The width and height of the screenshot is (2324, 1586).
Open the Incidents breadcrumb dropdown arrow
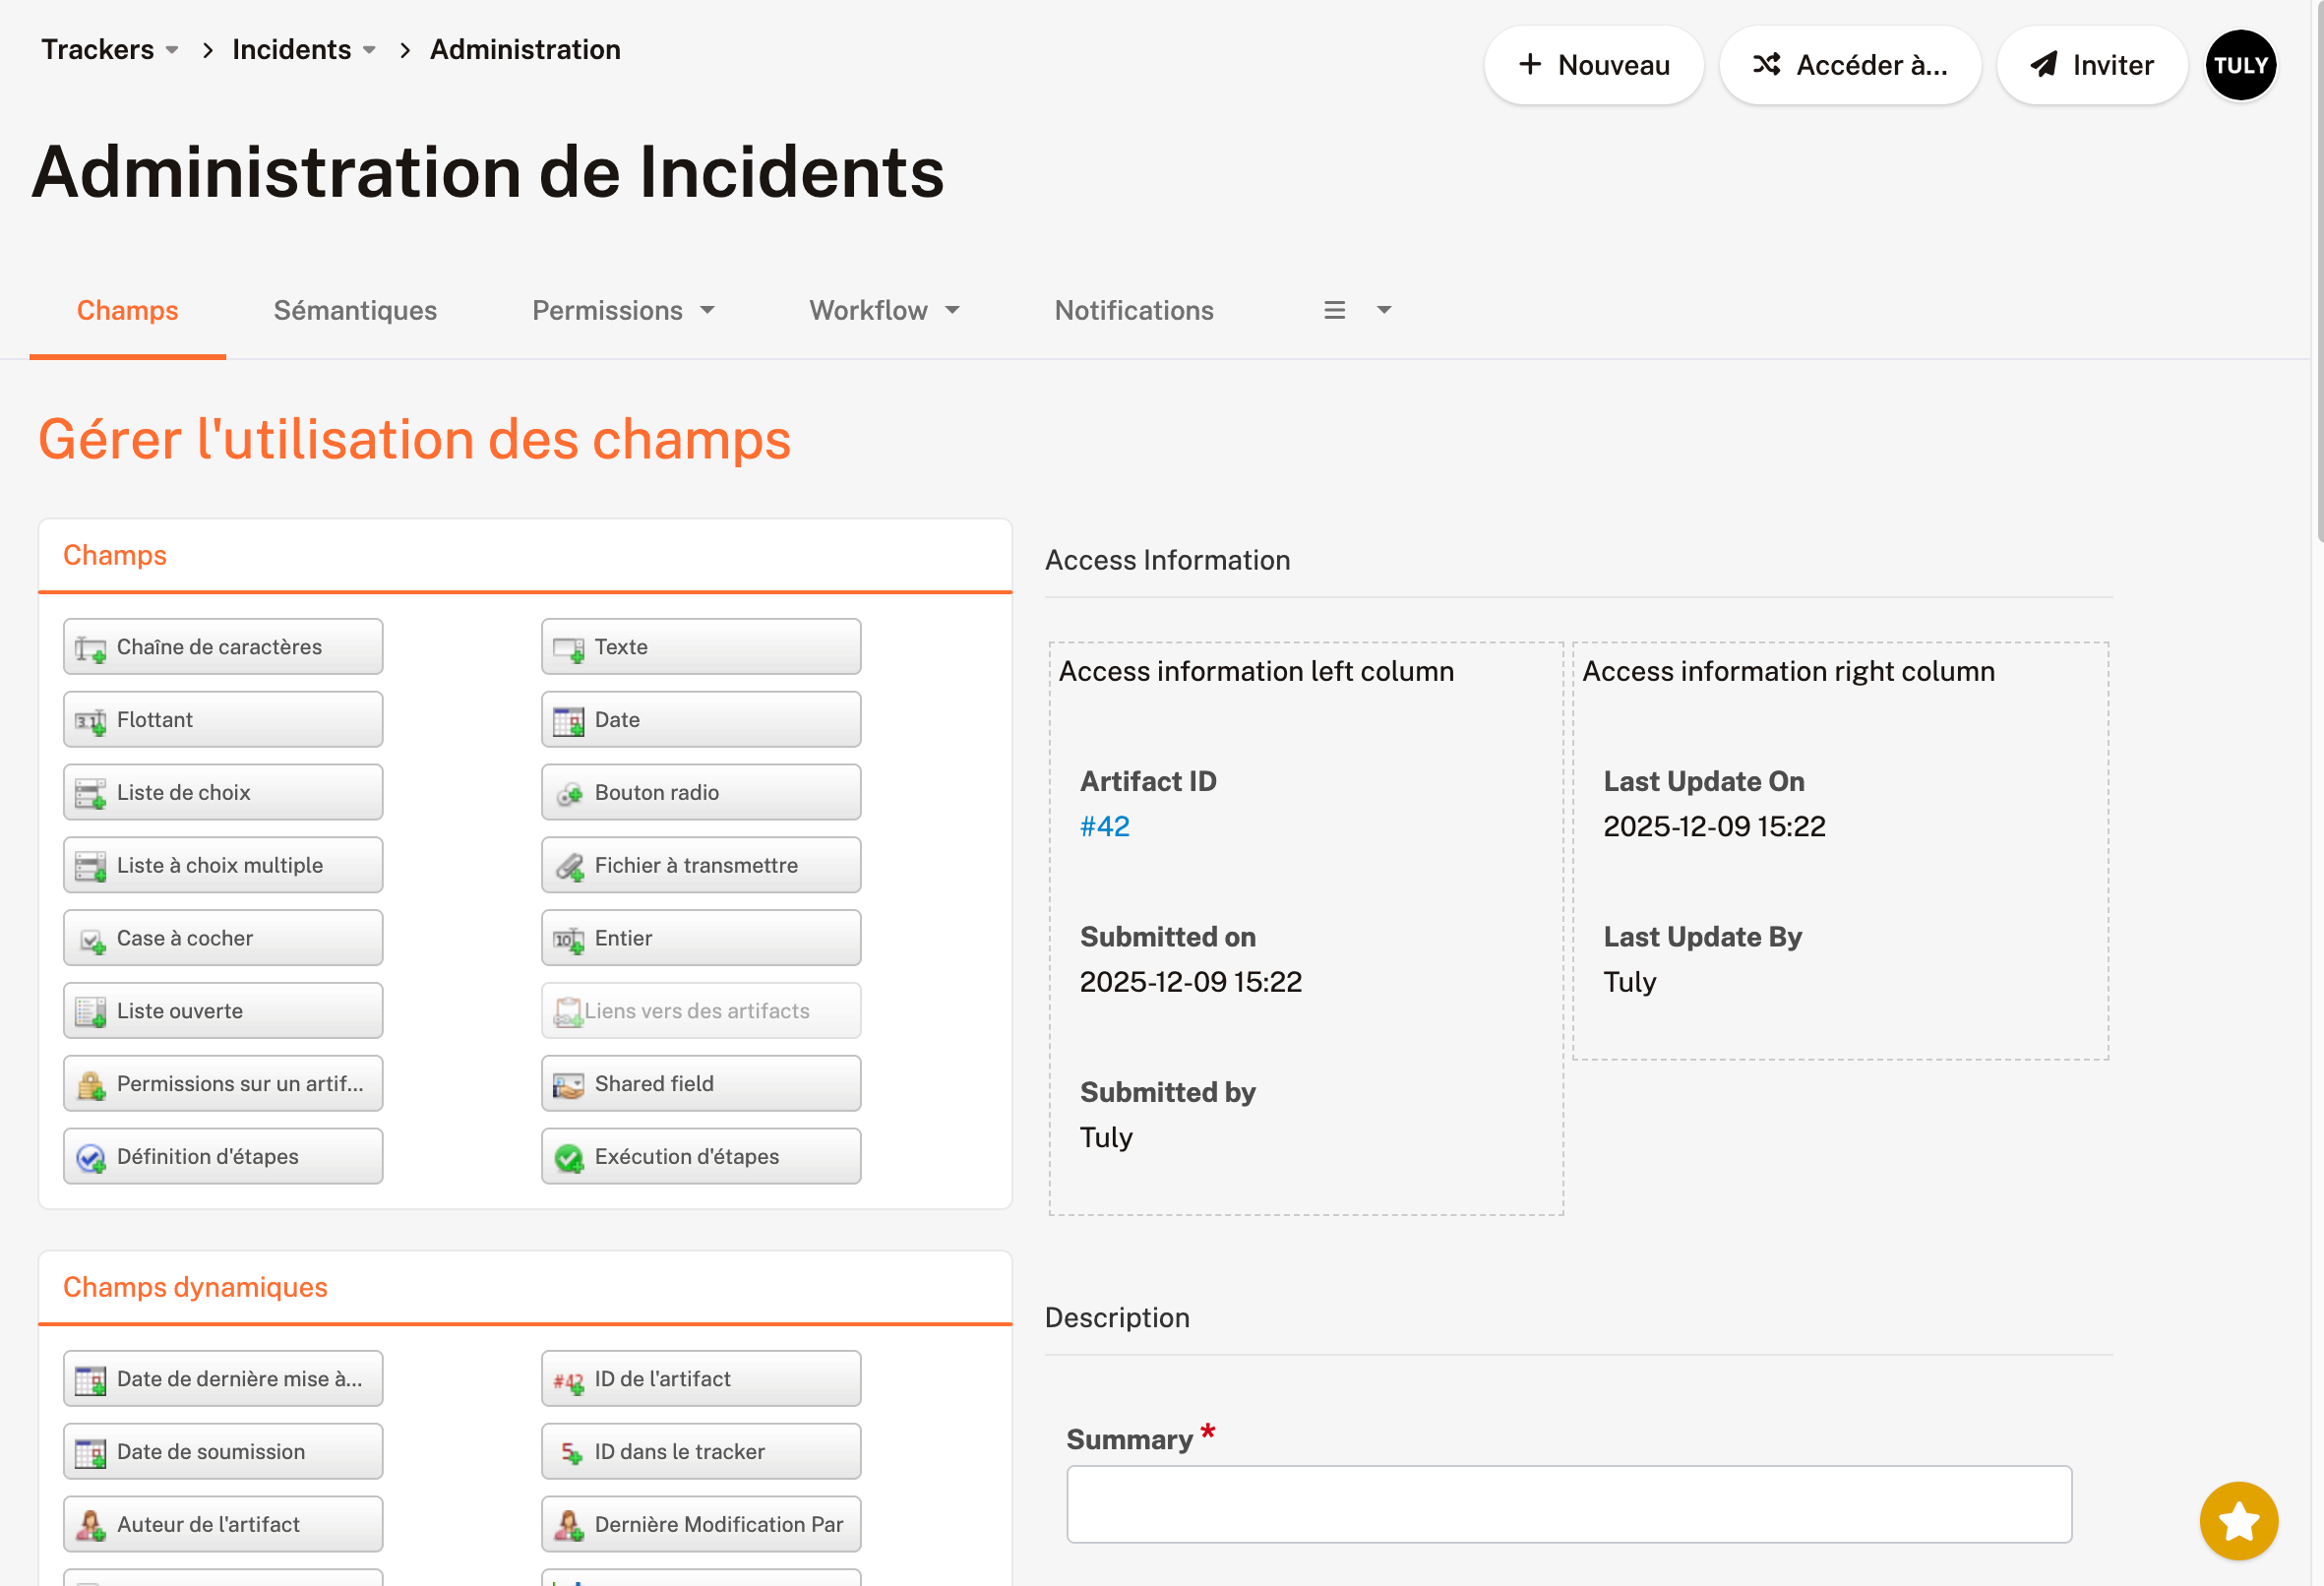(369, 50)
